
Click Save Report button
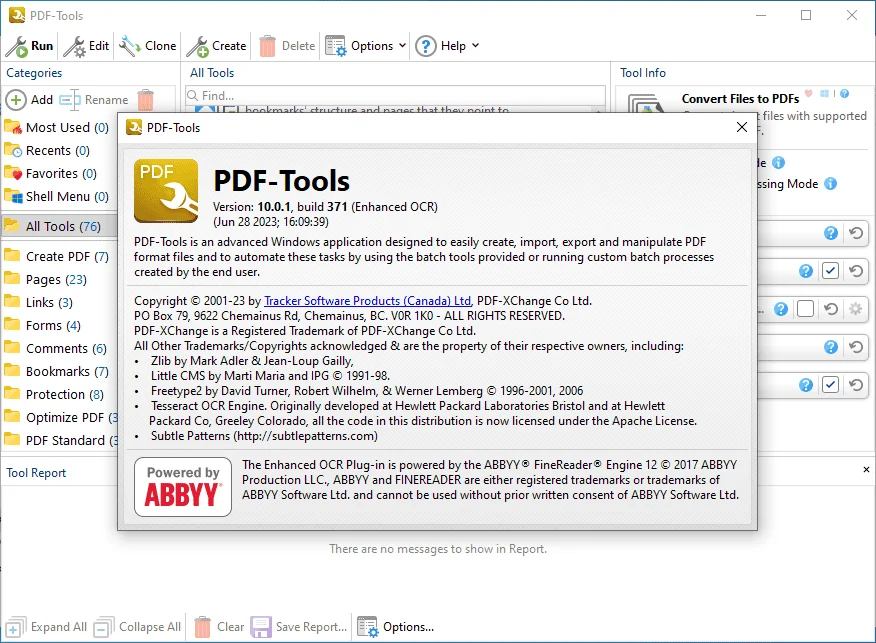299,627
